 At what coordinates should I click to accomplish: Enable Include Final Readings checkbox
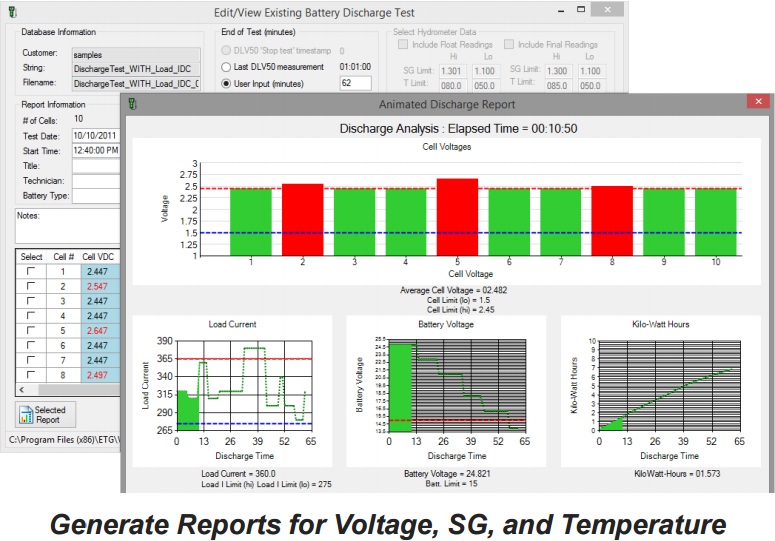pyautogui.click(x=510, y=44)
